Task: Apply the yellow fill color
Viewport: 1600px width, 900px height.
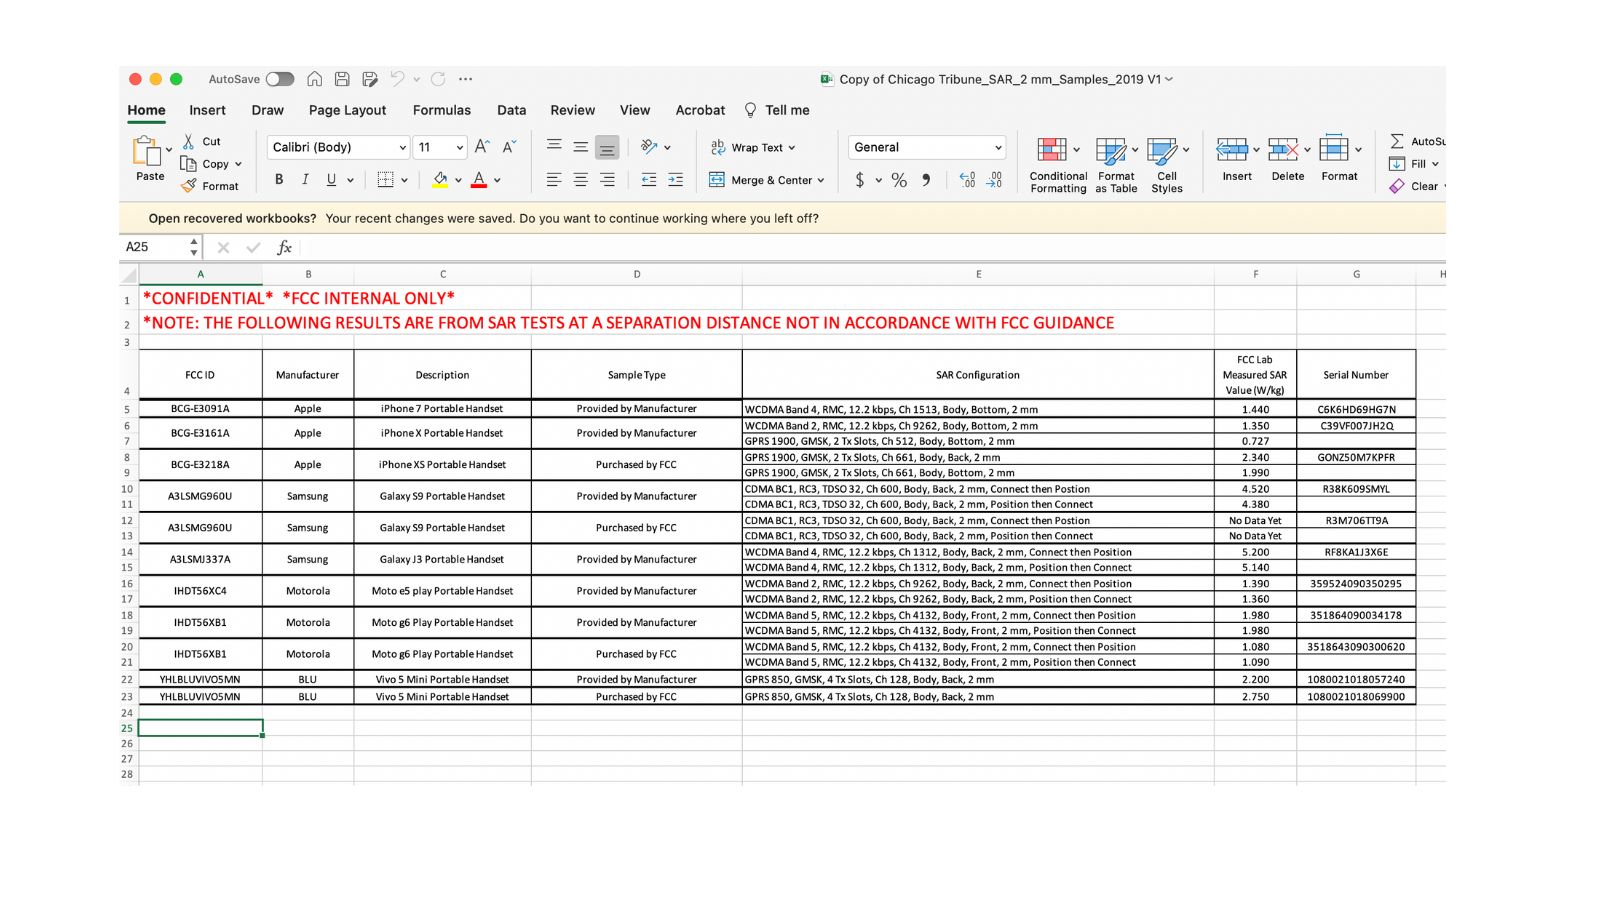Action: pos(440,180)
